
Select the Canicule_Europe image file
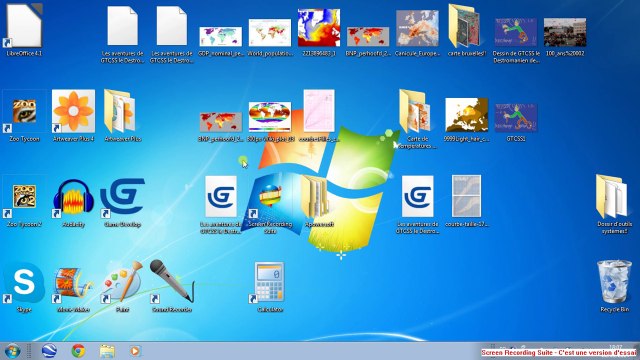tap(417, 29)
